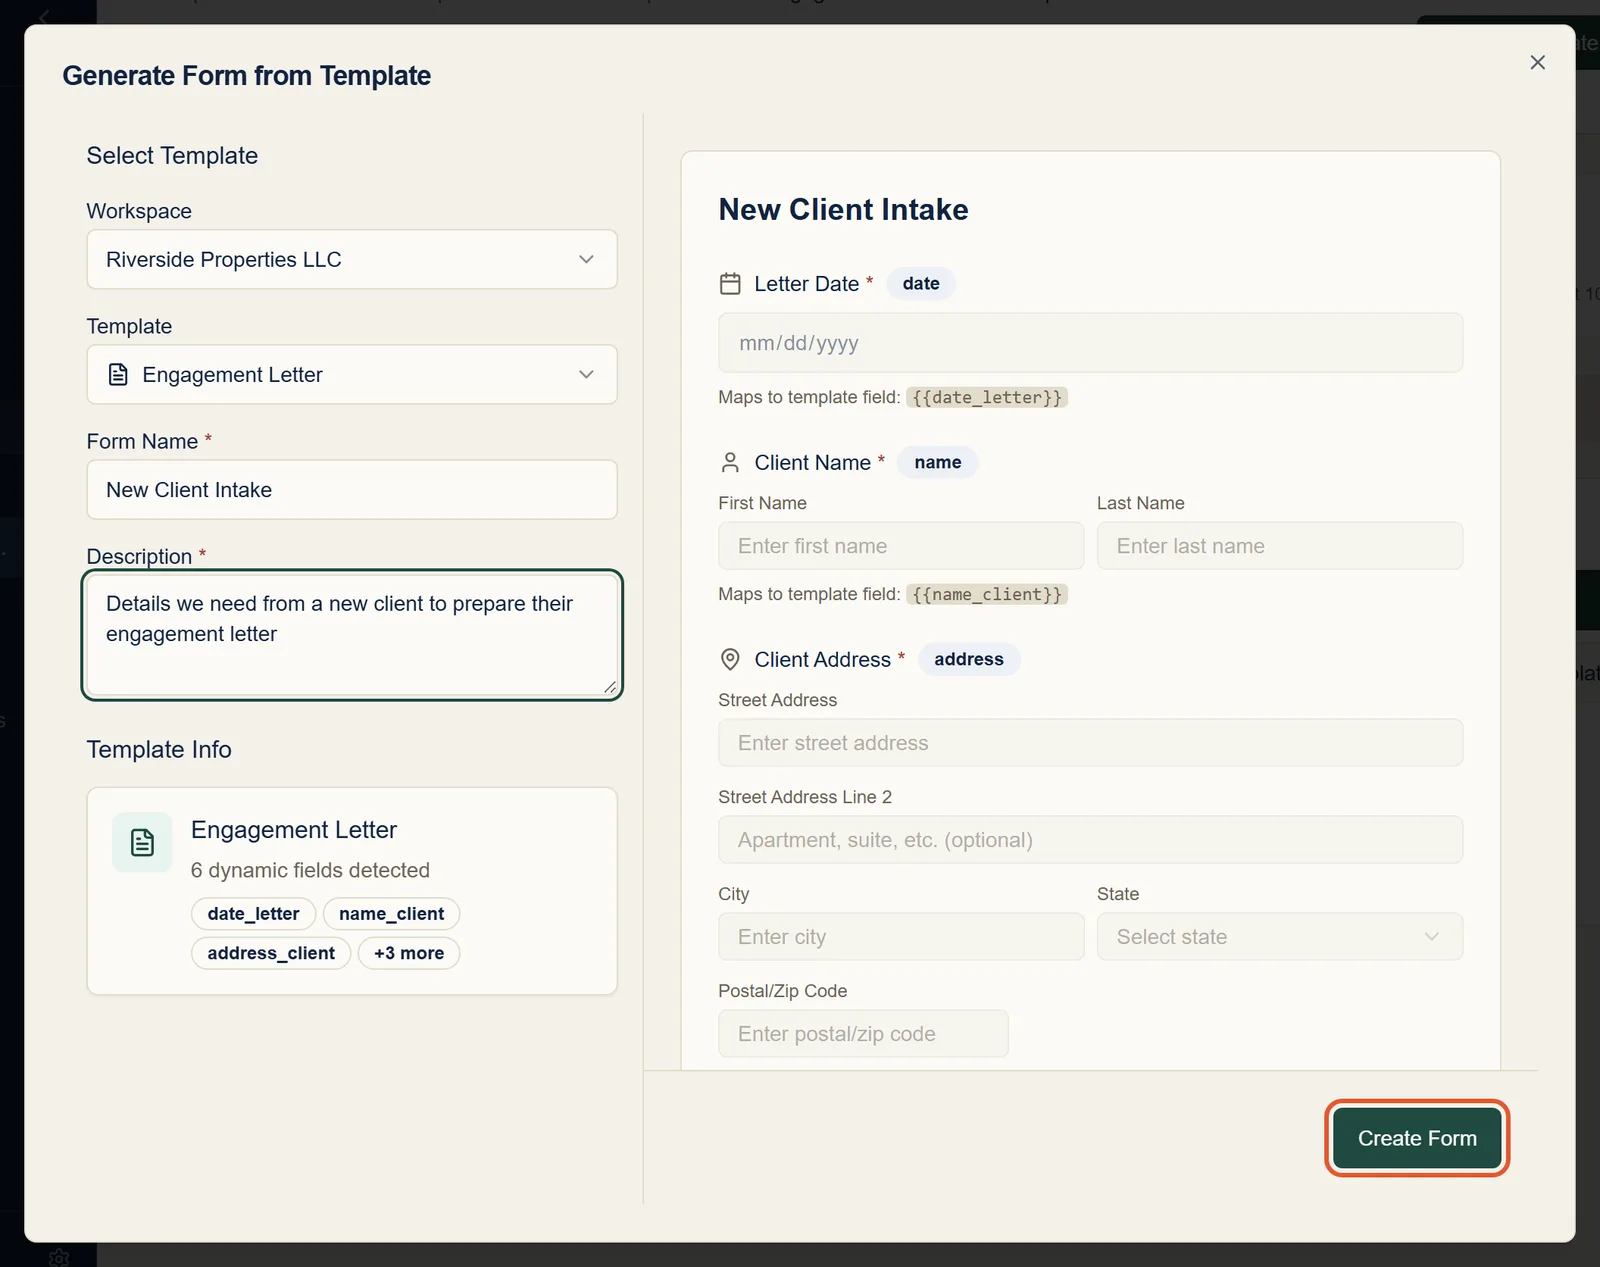Click the person icon beside Client Name
The image size is (1600, 1267).
pyautogui.click(x=730, y=463)
